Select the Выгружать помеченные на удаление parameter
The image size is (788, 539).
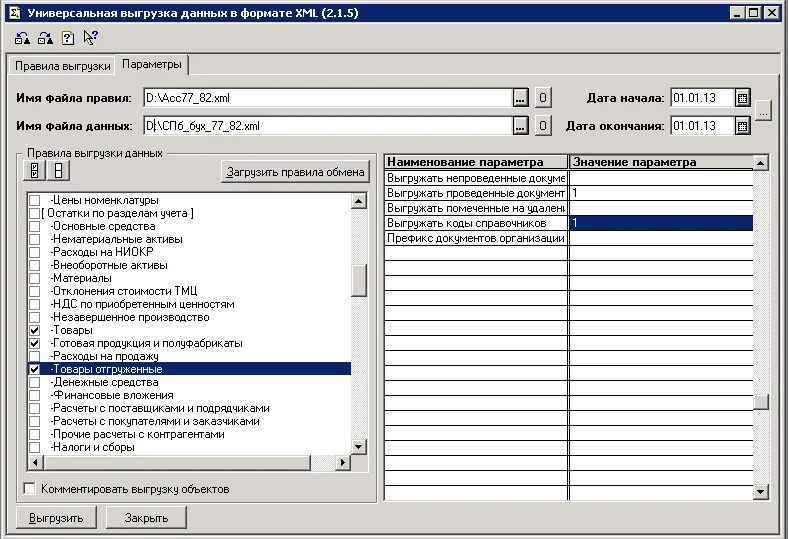[x=476, y=208]
